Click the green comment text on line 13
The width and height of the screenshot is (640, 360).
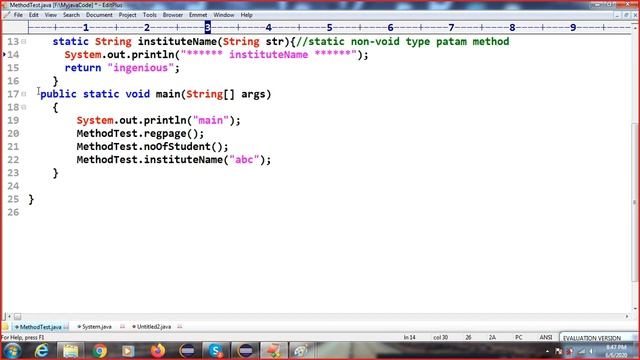coord(402,42)
